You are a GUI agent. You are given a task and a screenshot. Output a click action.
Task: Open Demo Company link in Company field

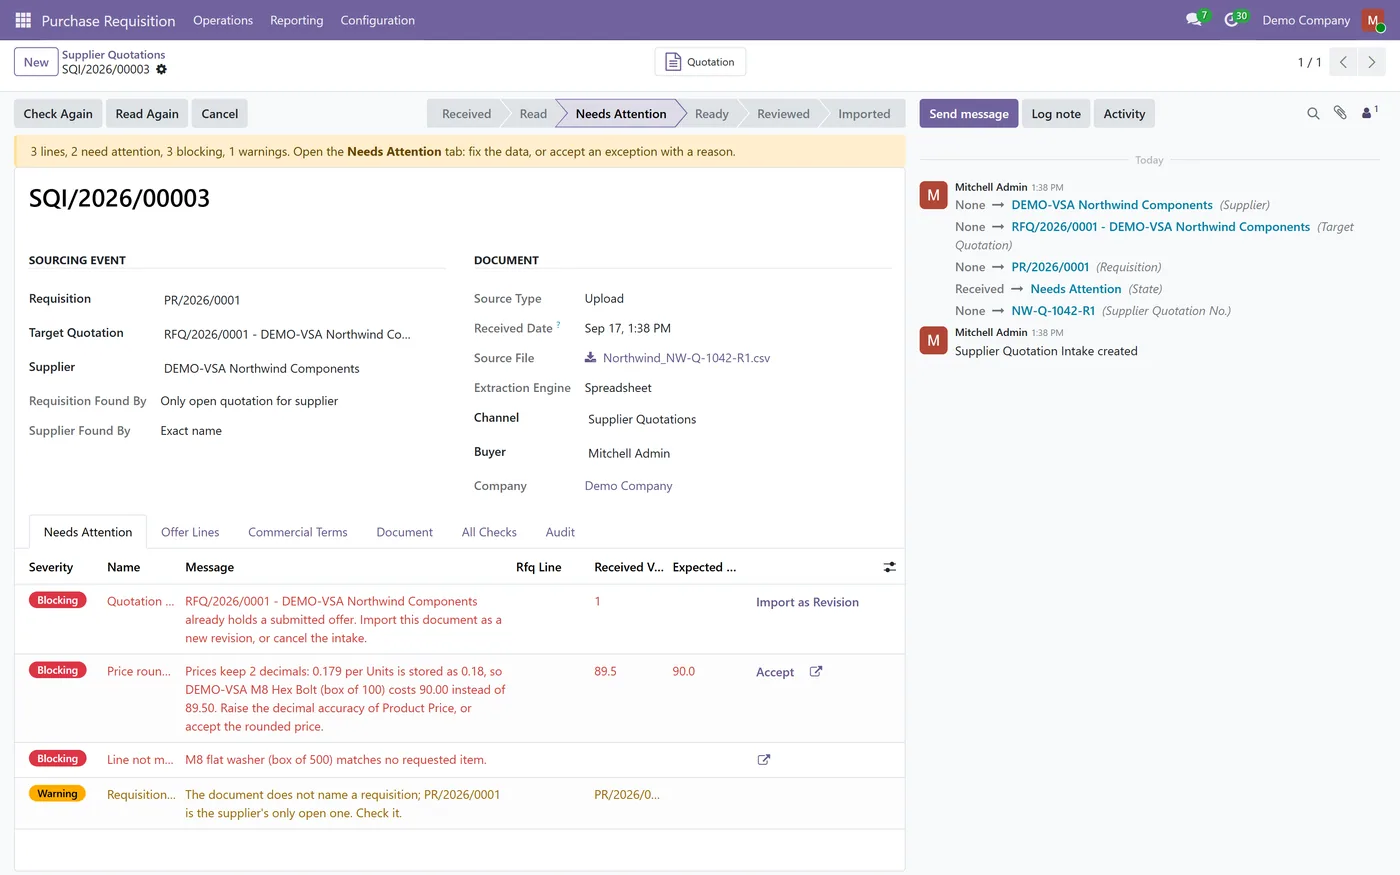tap(628, 486)
